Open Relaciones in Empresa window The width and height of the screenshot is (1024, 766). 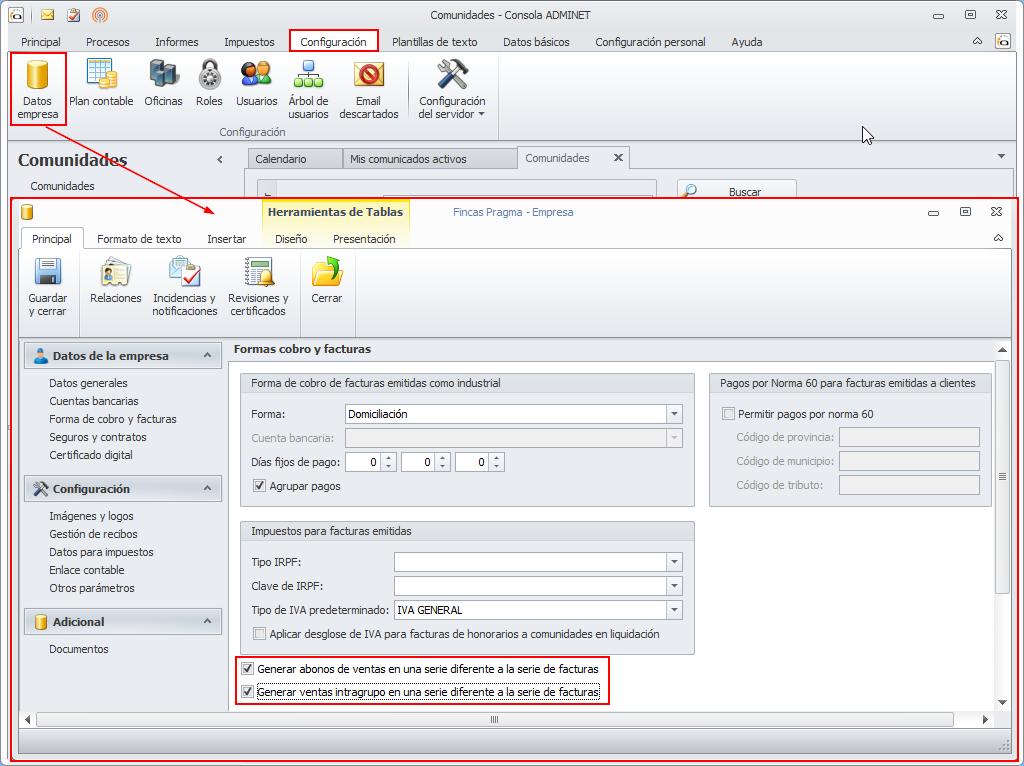116,281
